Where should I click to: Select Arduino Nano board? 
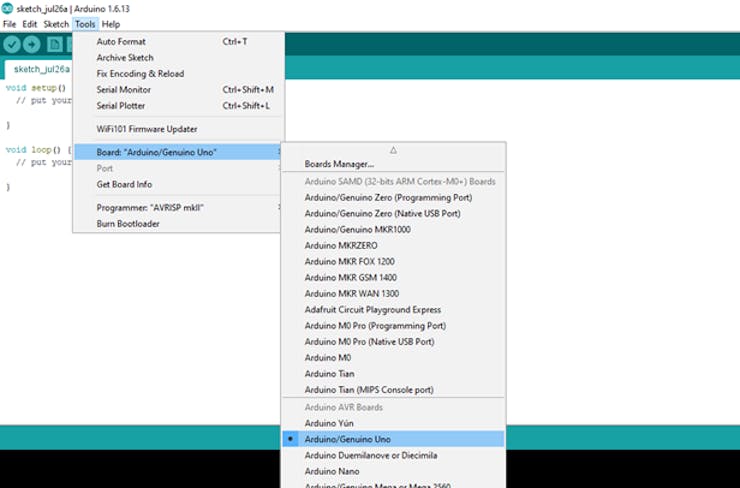pos(393,471)
